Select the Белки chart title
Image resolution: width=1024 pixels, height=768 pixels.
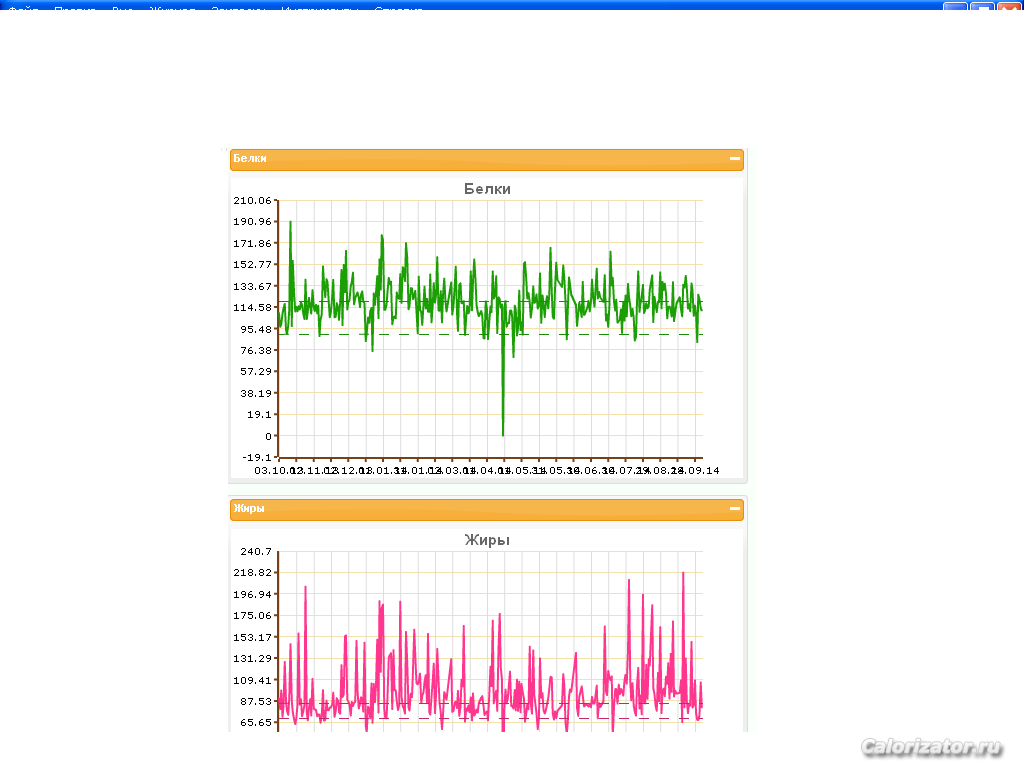[487, 189]
